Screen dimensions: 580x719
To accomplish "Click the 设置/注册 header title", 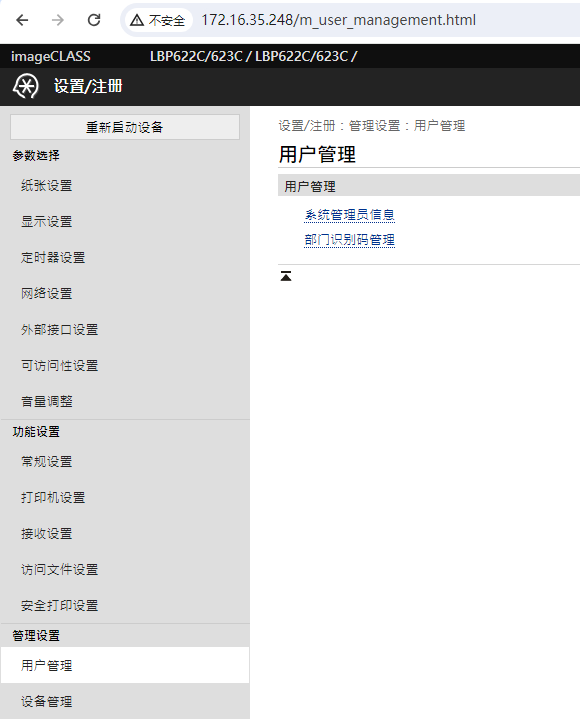I will pos(88,86).
